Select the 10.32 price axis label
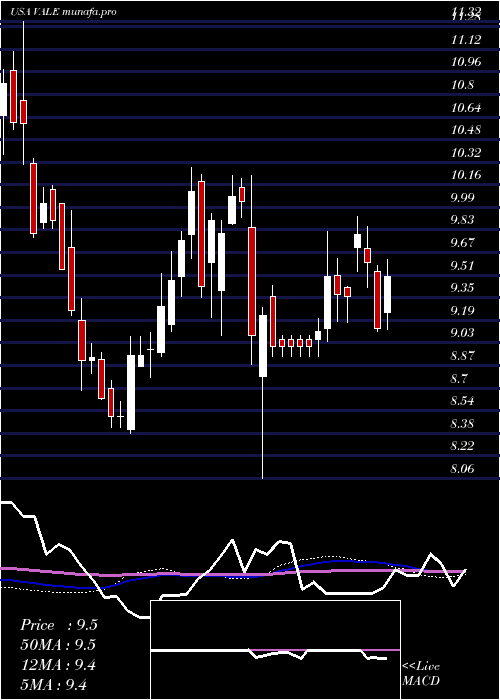This screenshot has width=500, height=700. [466, 153]
